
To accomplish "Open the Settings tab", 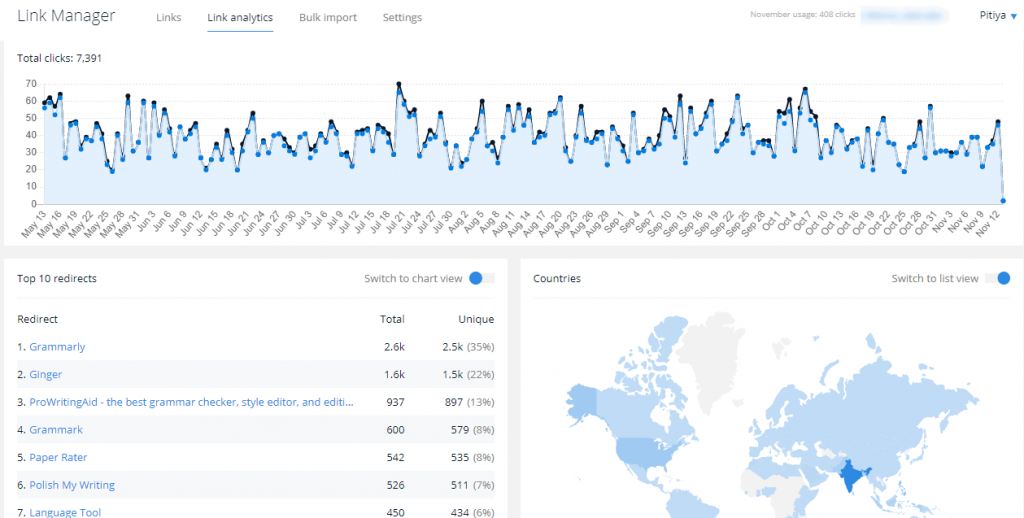I will pyautogui.click(x=402, y=18).
